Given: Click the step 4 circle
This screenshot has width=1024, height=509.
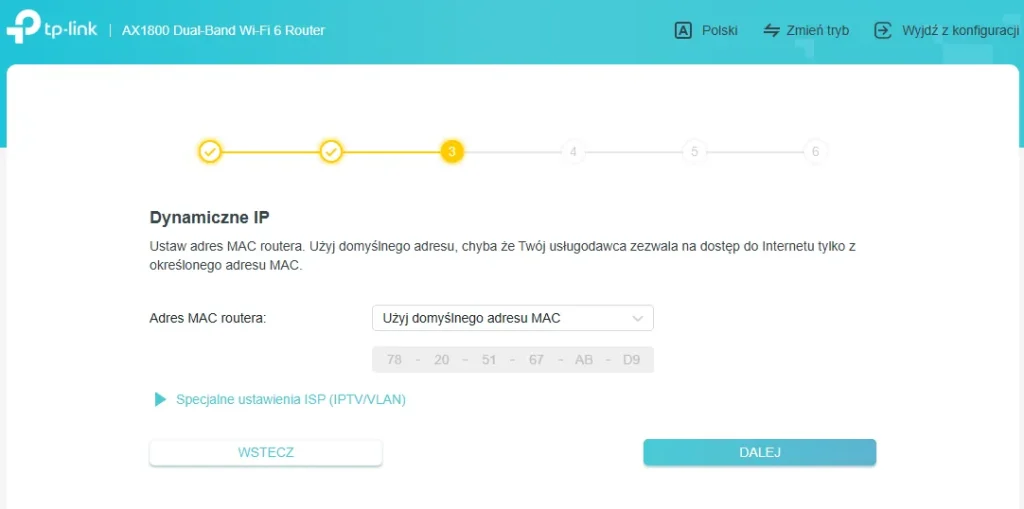Looking at the screenshot, I should coord(573,152).
